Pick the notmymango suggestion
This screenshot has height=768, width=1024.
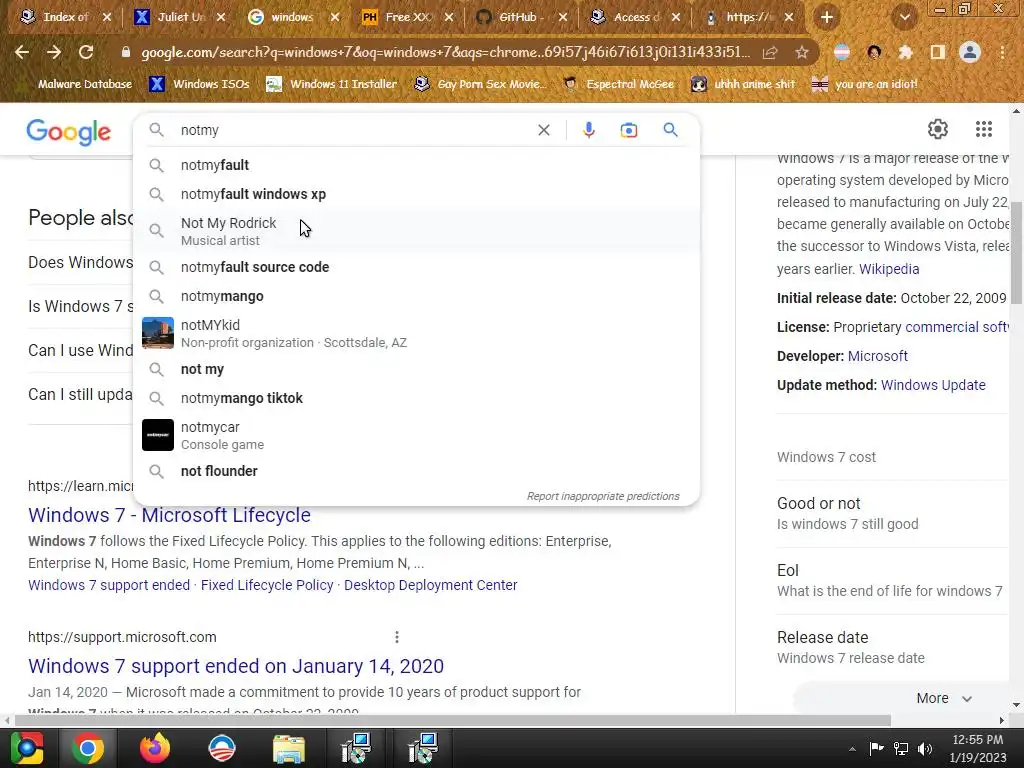pos(417,296)
